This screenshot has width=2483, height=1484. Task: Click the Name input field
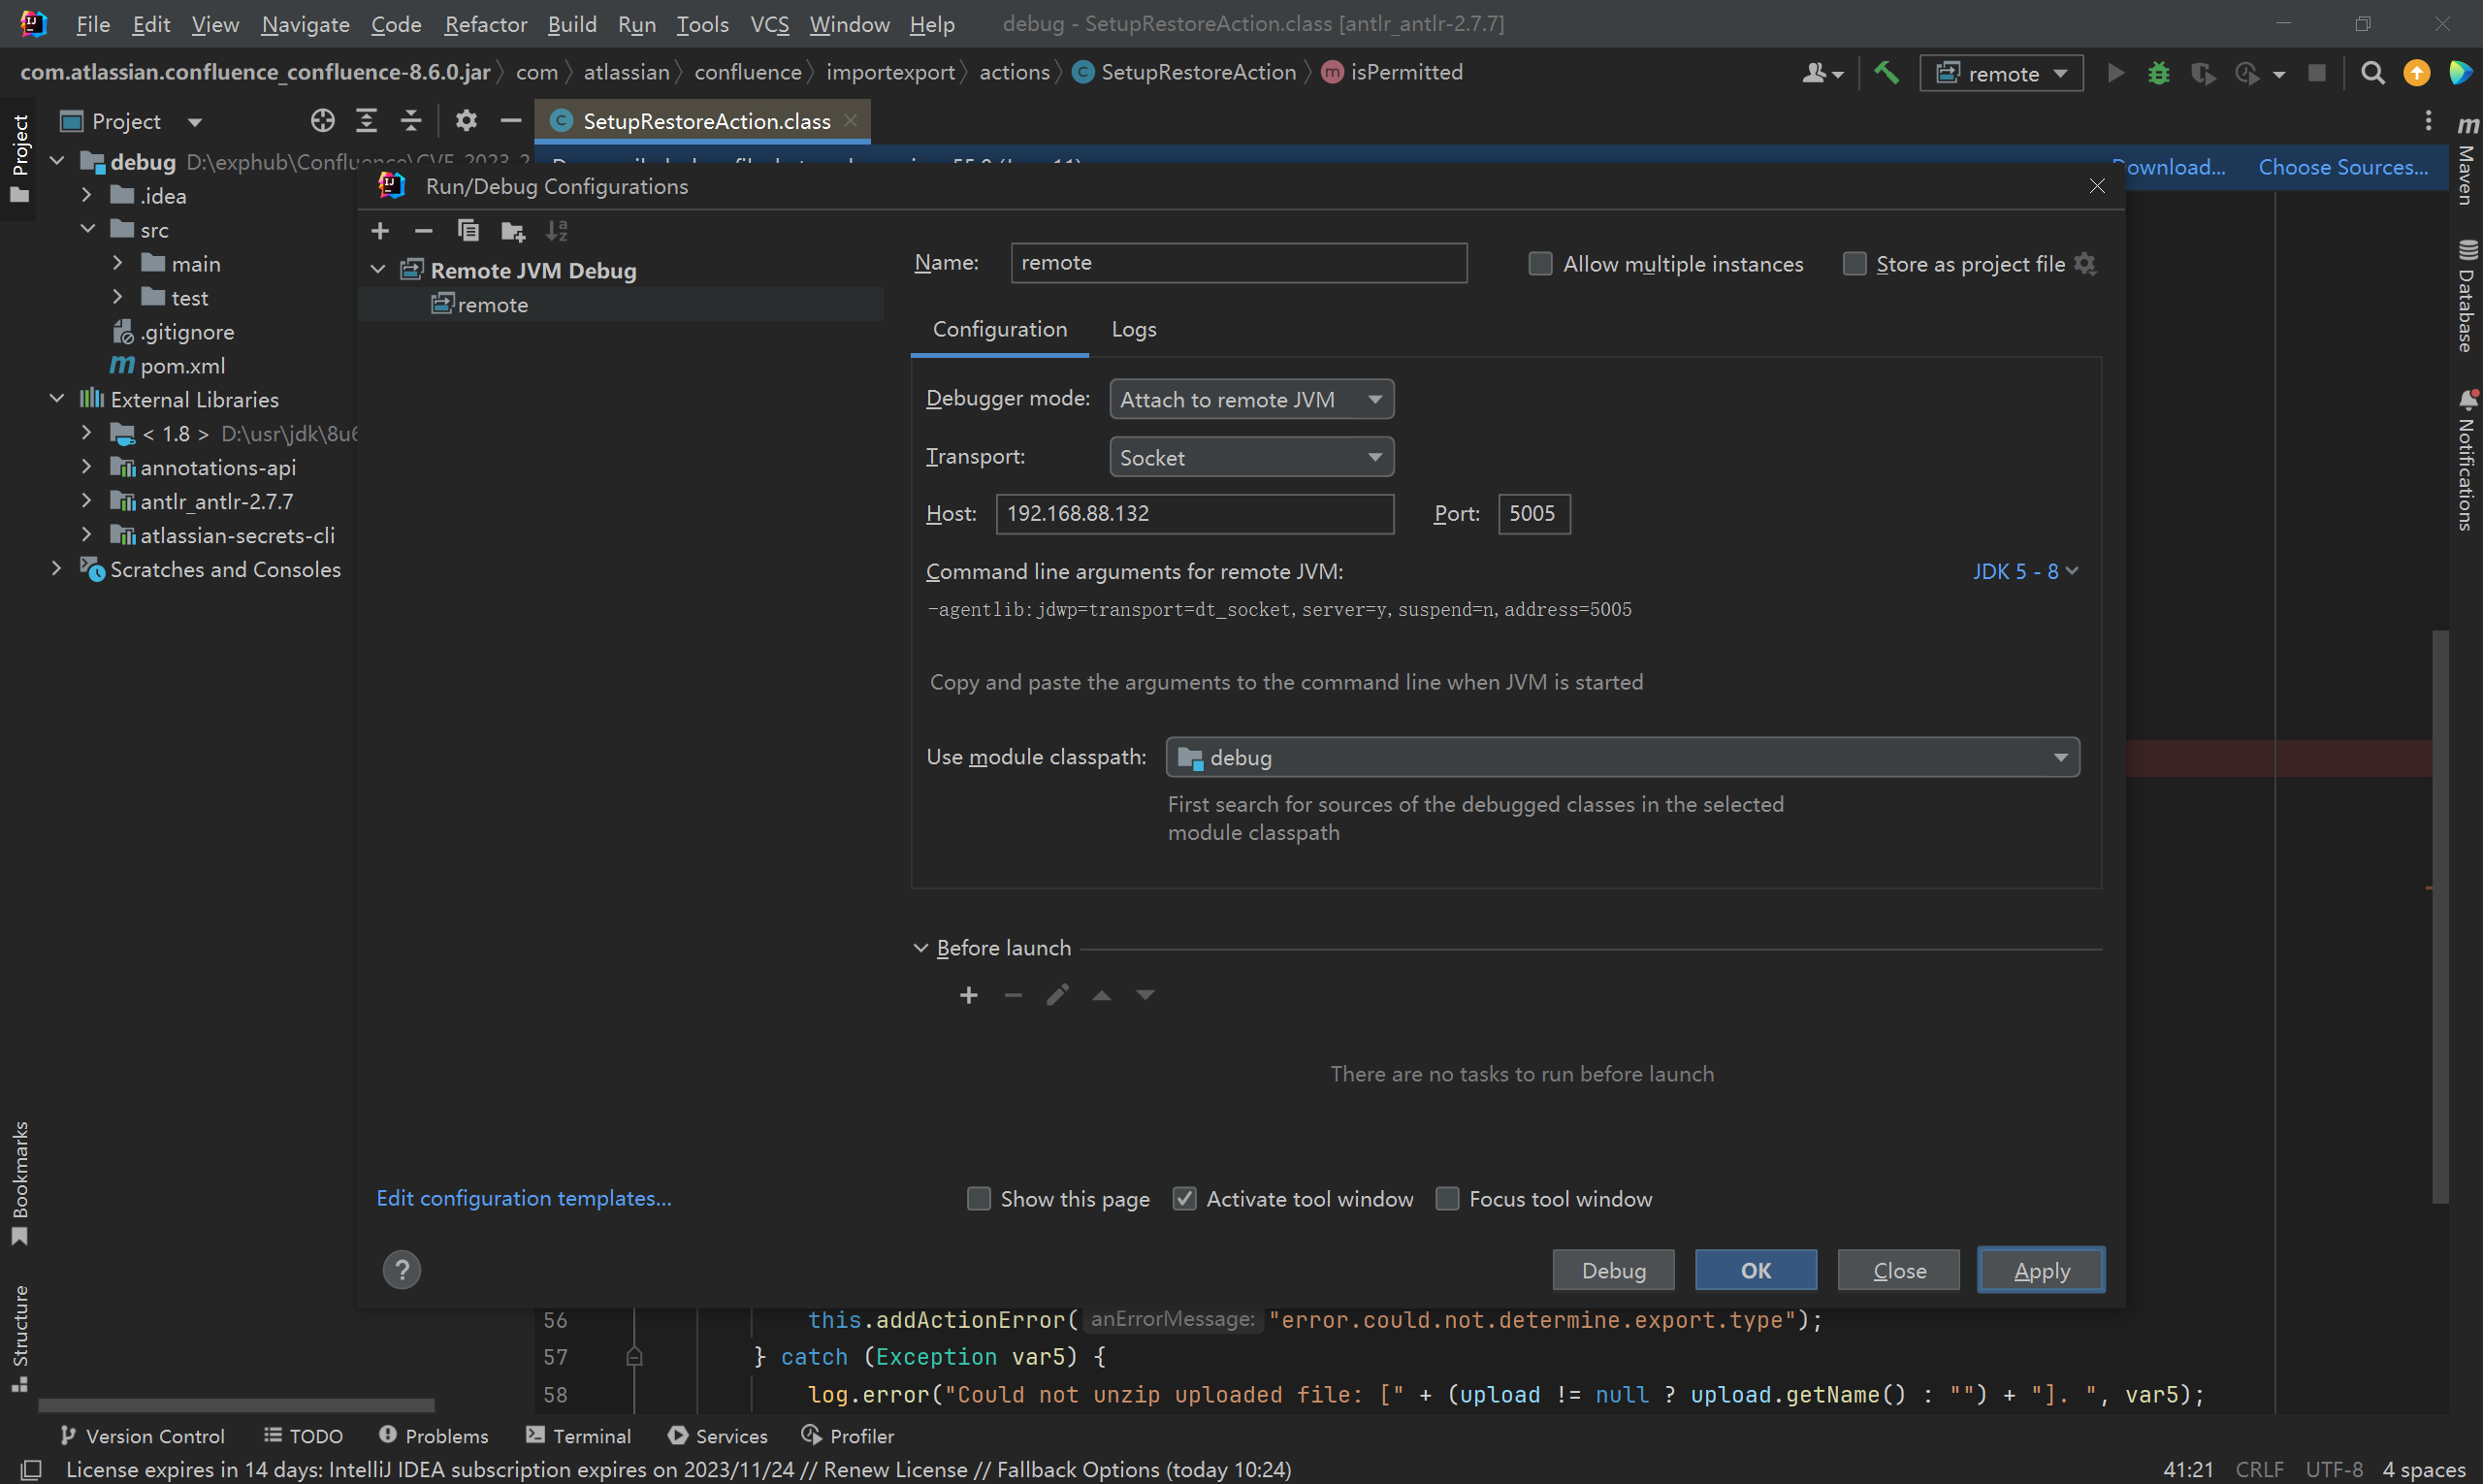[1238, 263]
